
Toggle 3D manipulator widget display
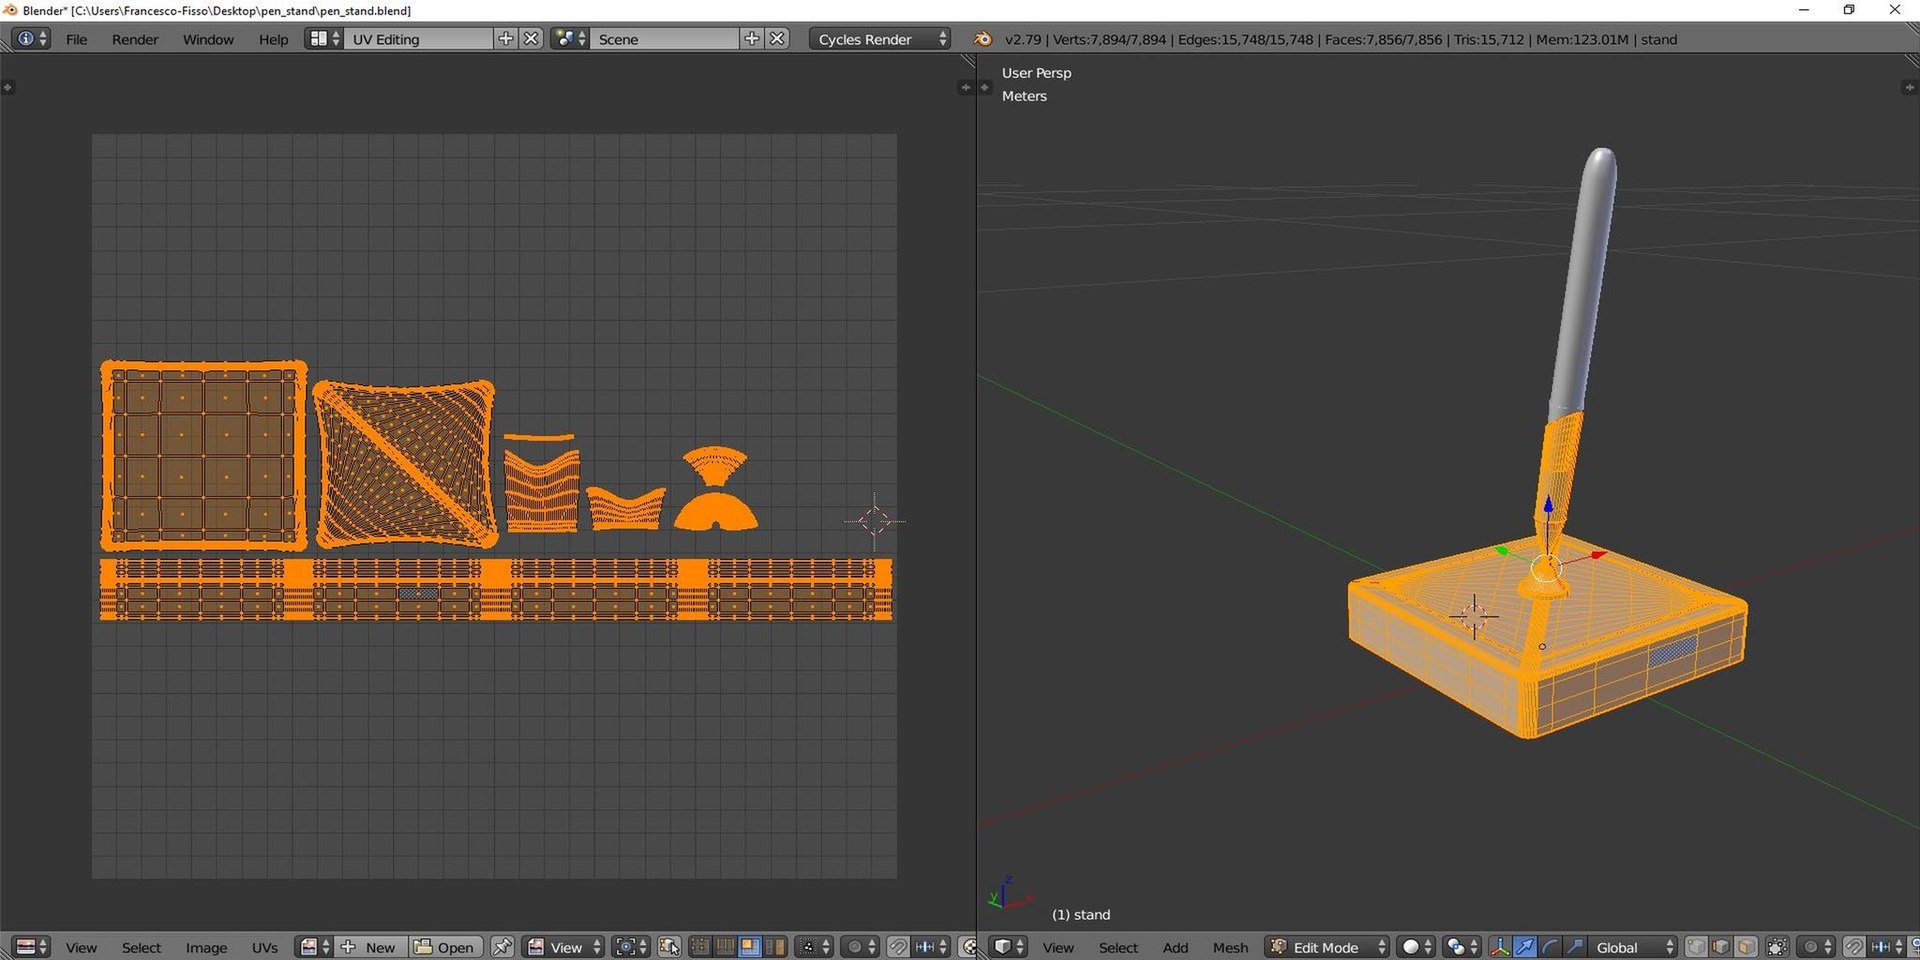click(x=1500, y=947)
